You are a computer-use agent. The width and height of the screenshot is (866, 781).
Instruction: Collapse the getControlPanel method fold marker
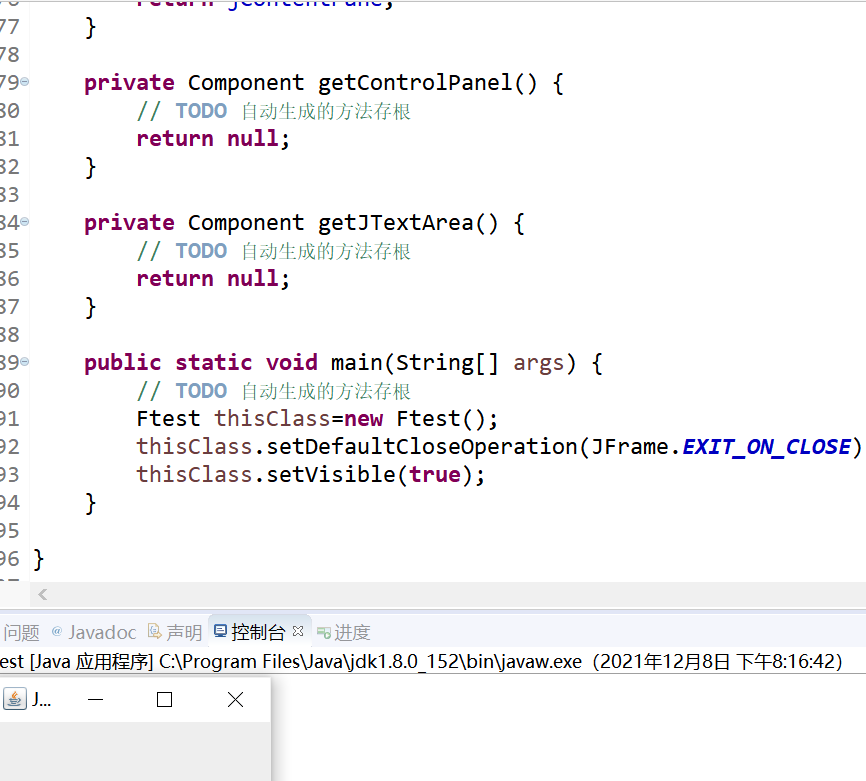point(25,81)
